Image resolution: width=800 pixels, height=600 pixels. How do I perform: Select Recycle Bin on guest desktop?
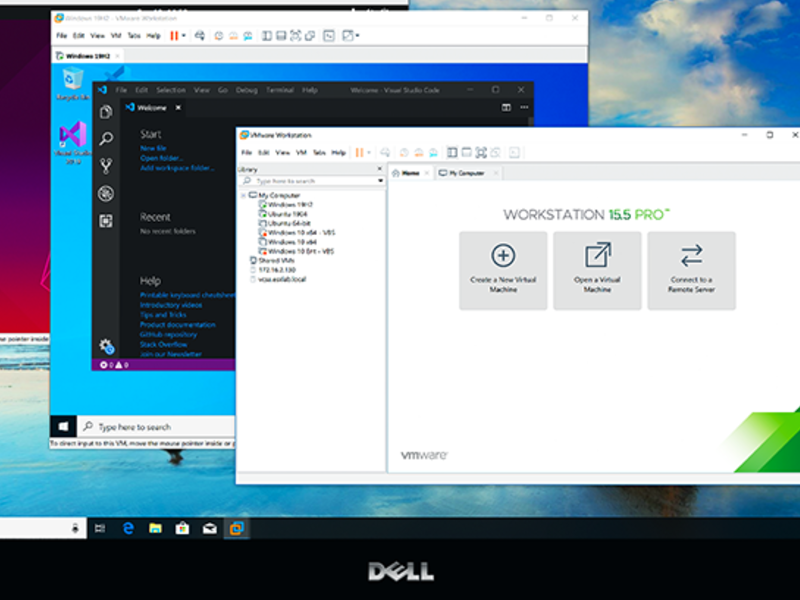(x=73, y=84)
